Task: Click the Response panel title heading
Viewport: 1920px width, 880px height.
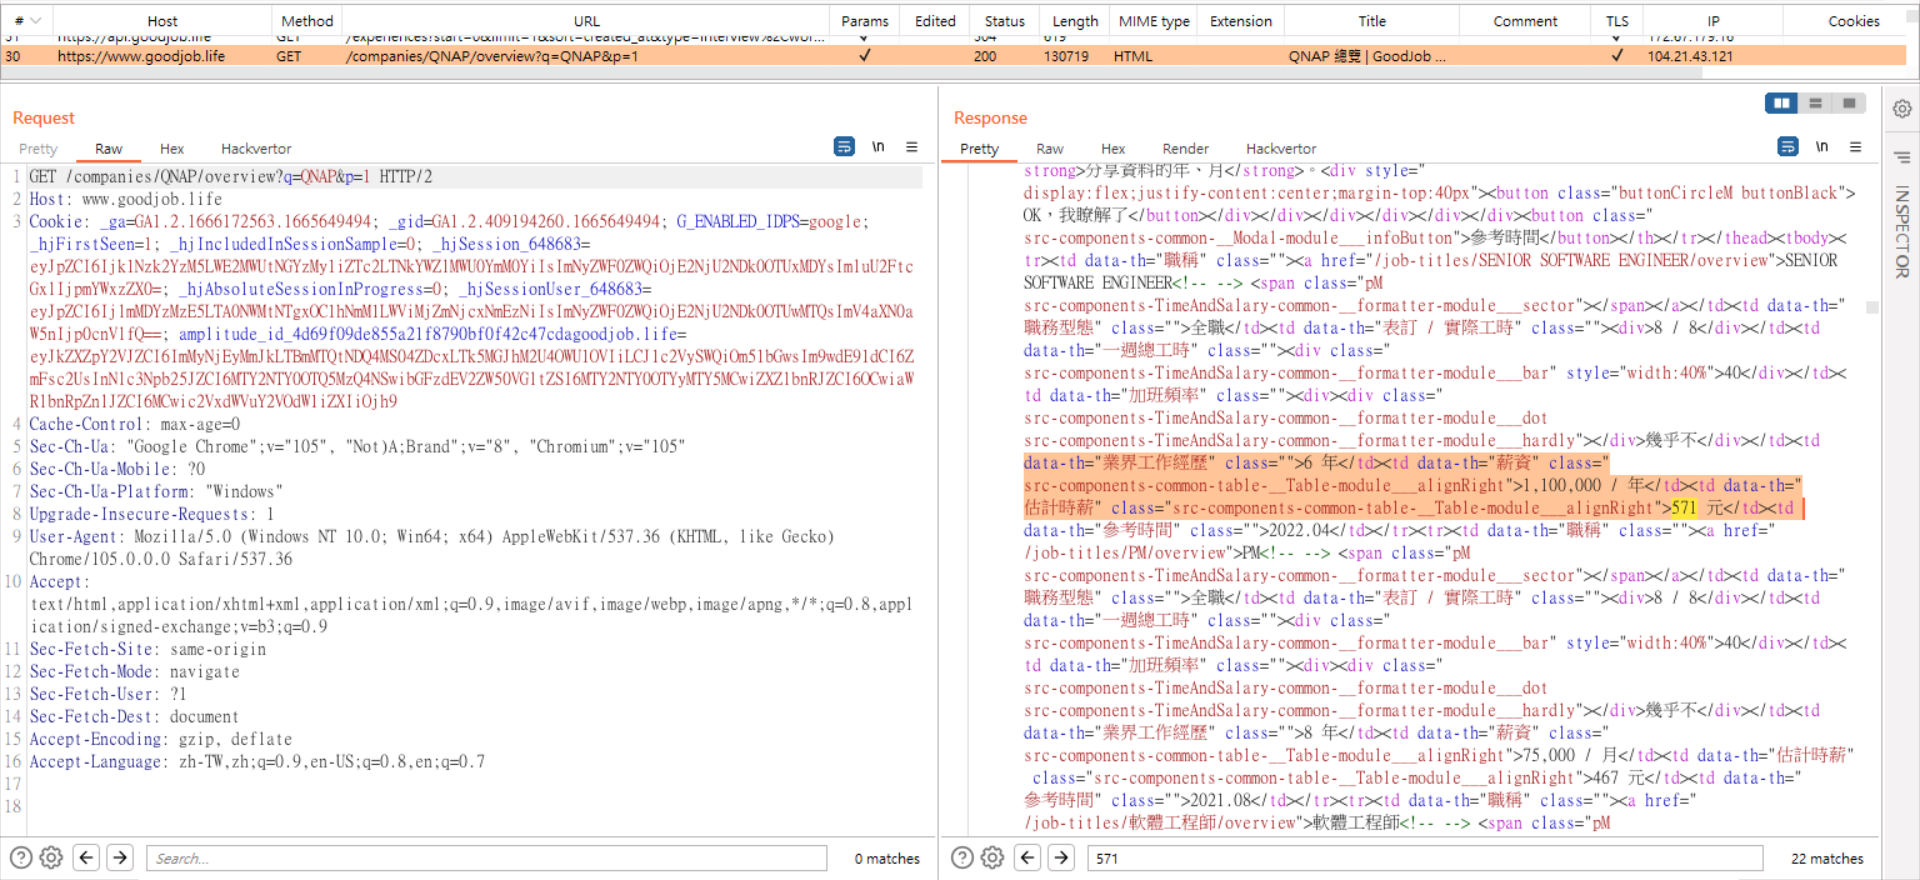Action: click(990, 118)
